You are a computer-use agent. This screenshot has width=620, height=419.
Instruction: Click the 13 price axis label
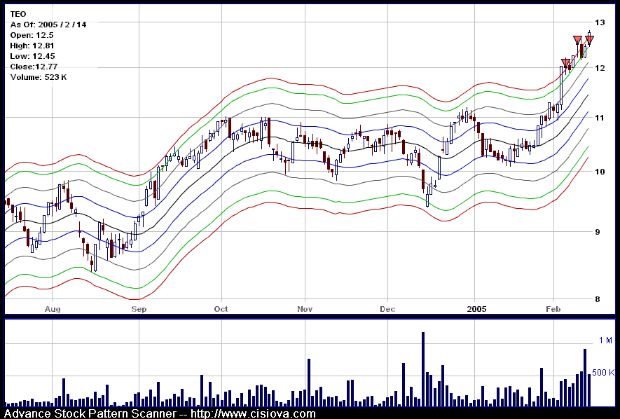coord(600,23)
